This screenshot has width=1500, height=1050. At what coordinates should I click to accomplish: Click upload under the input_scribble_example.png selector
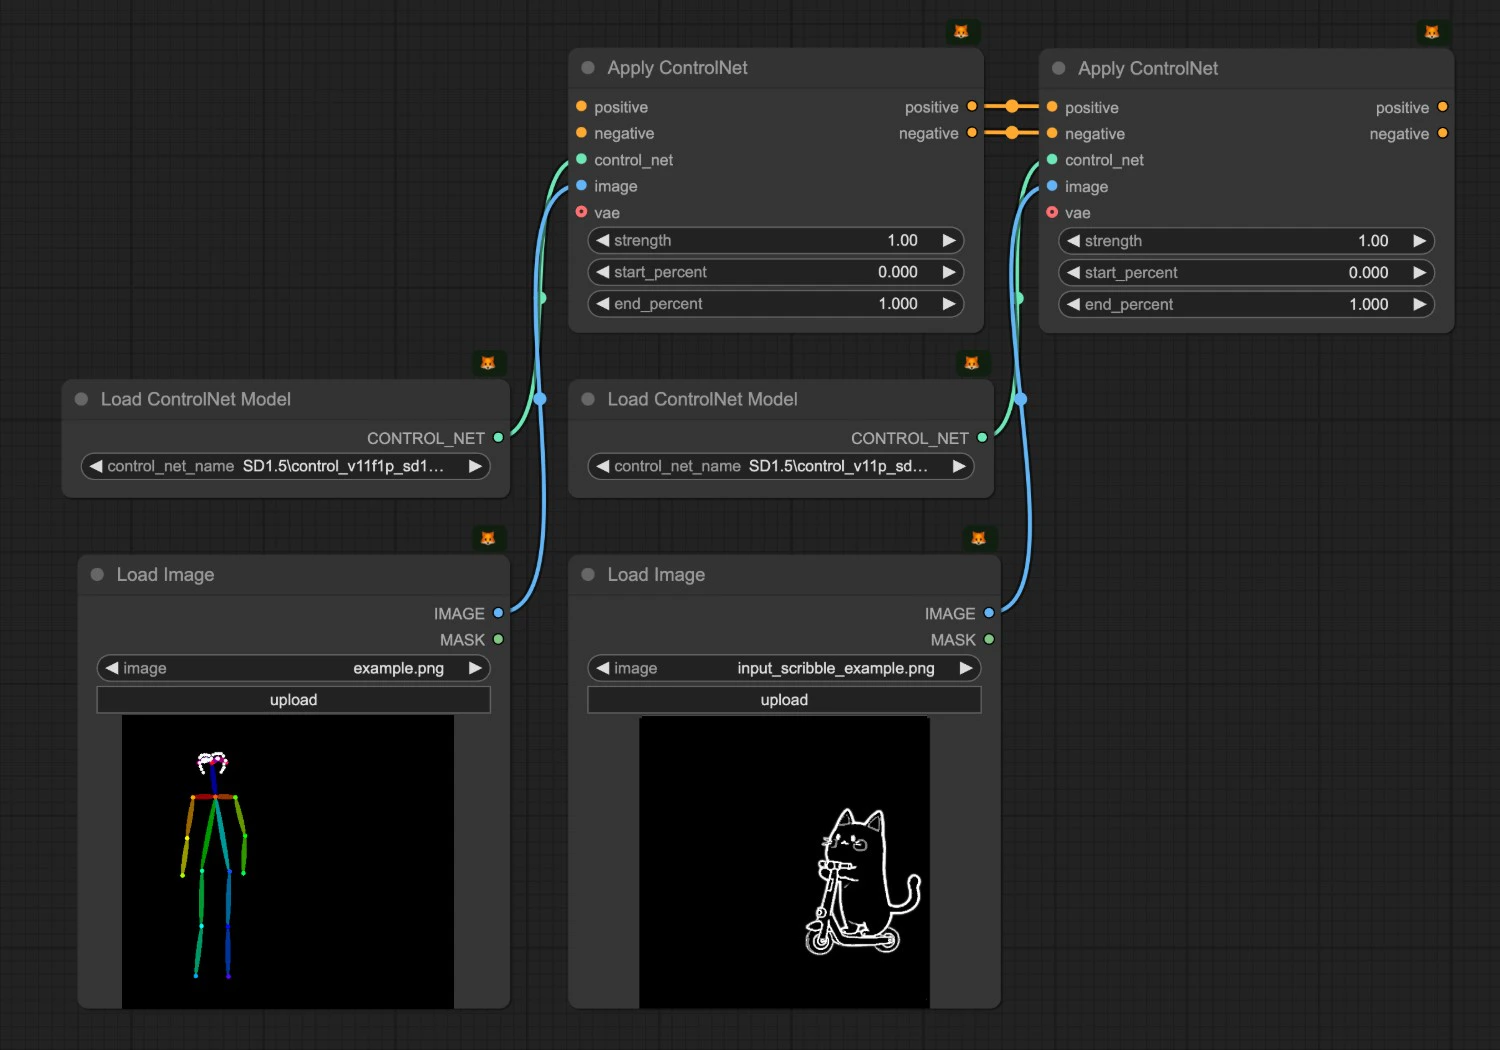coord(785,700)
